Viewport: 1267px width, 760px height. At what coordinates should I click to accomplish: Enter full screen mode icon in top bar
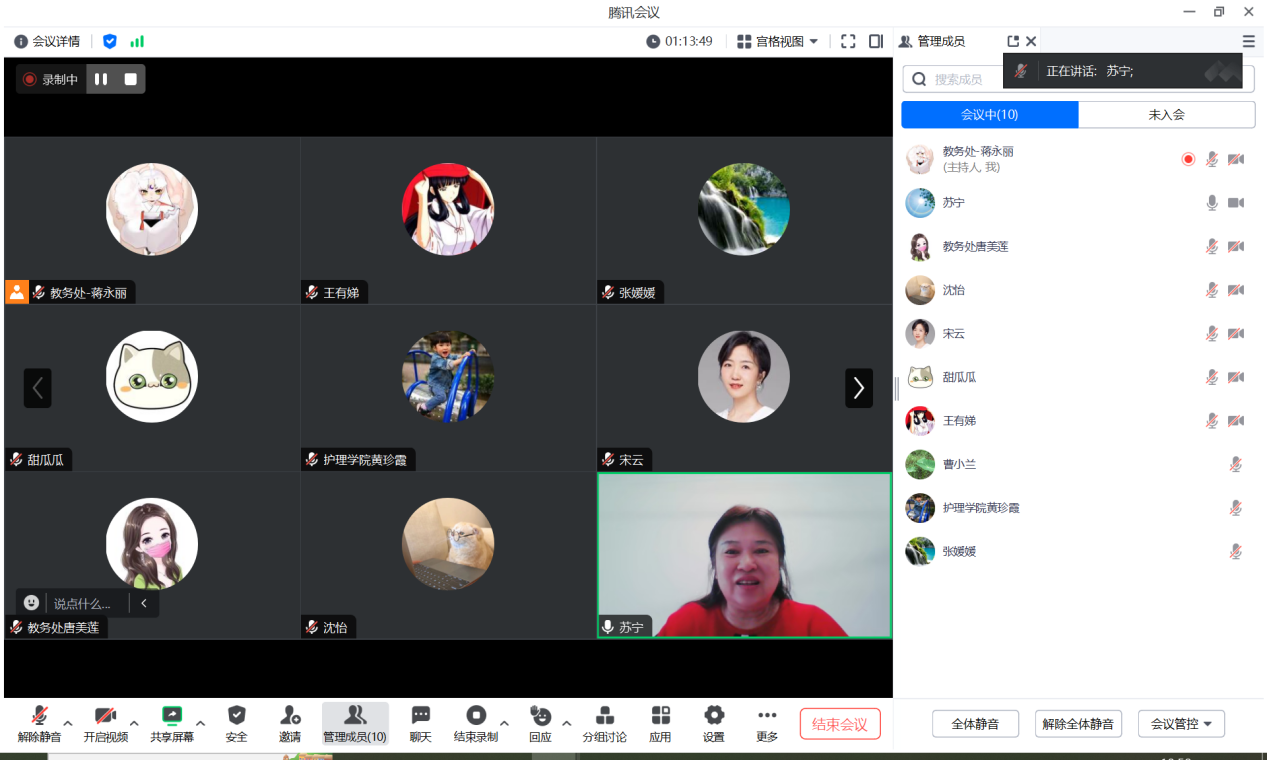click(x=848, y=41)
